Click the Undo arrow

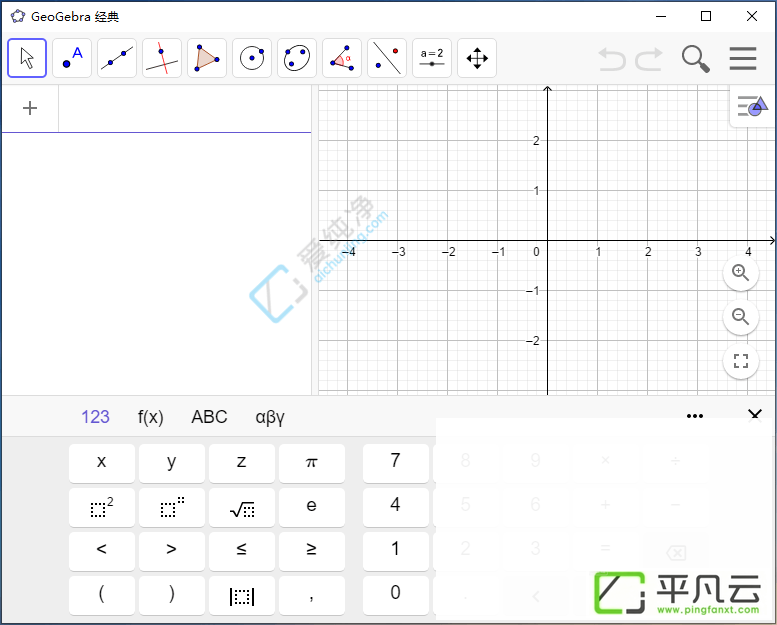pos(612,59)
